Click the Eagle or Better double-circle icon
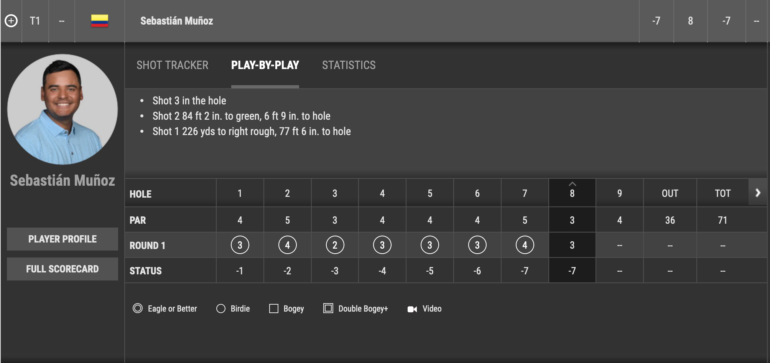Screen dimensions: 770x363 click(x=138, y=308)
